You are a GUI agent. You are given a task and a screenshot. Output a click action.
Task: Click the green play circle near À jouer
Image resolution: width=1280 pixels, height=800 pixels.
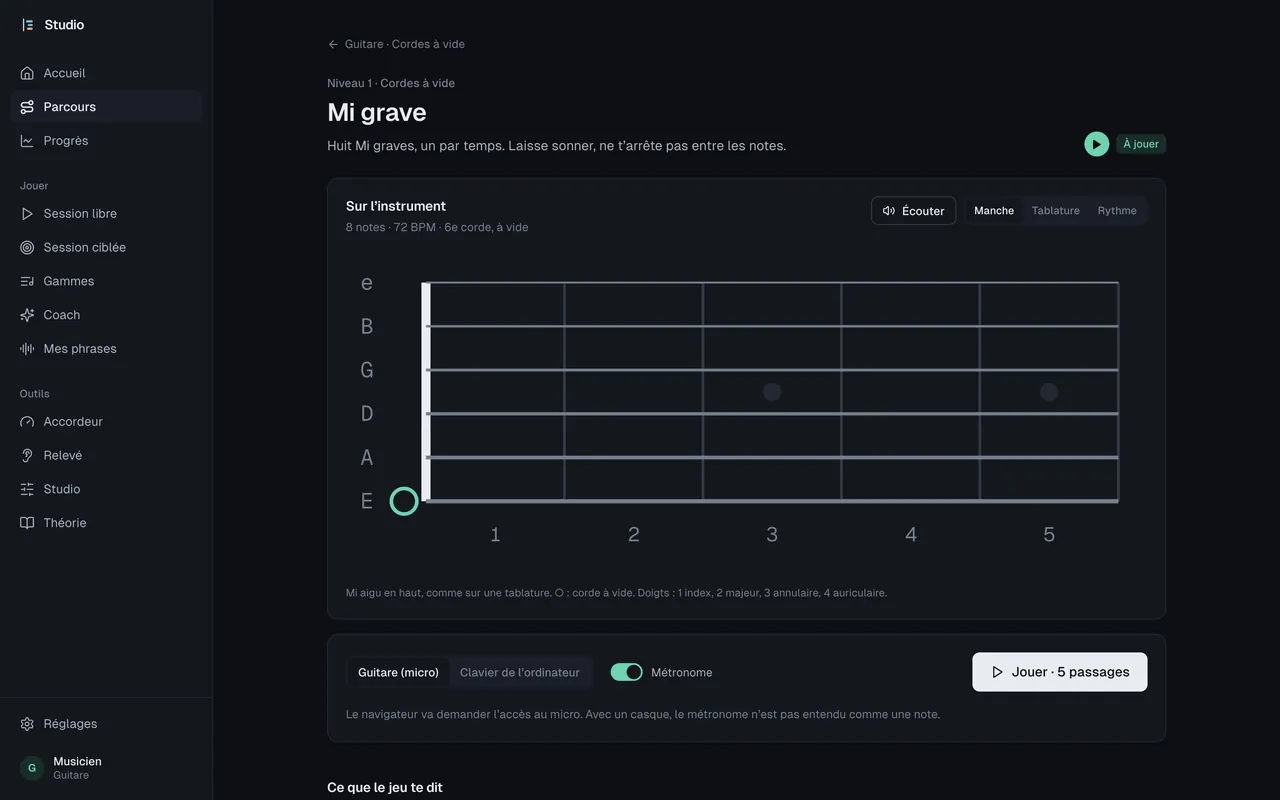pos(1097,144)
